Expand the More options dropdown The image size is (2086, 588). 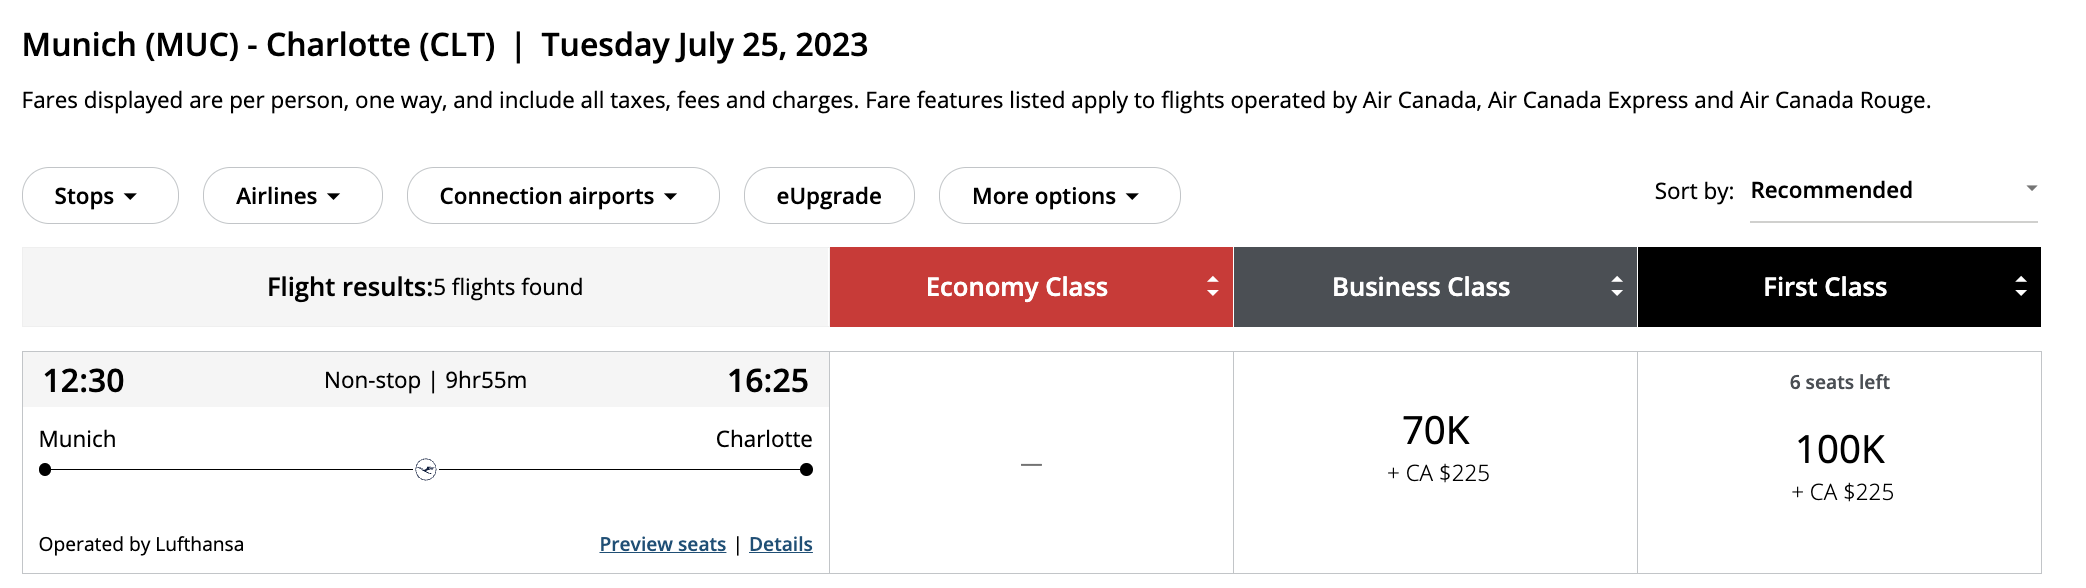coord(1058,196)
